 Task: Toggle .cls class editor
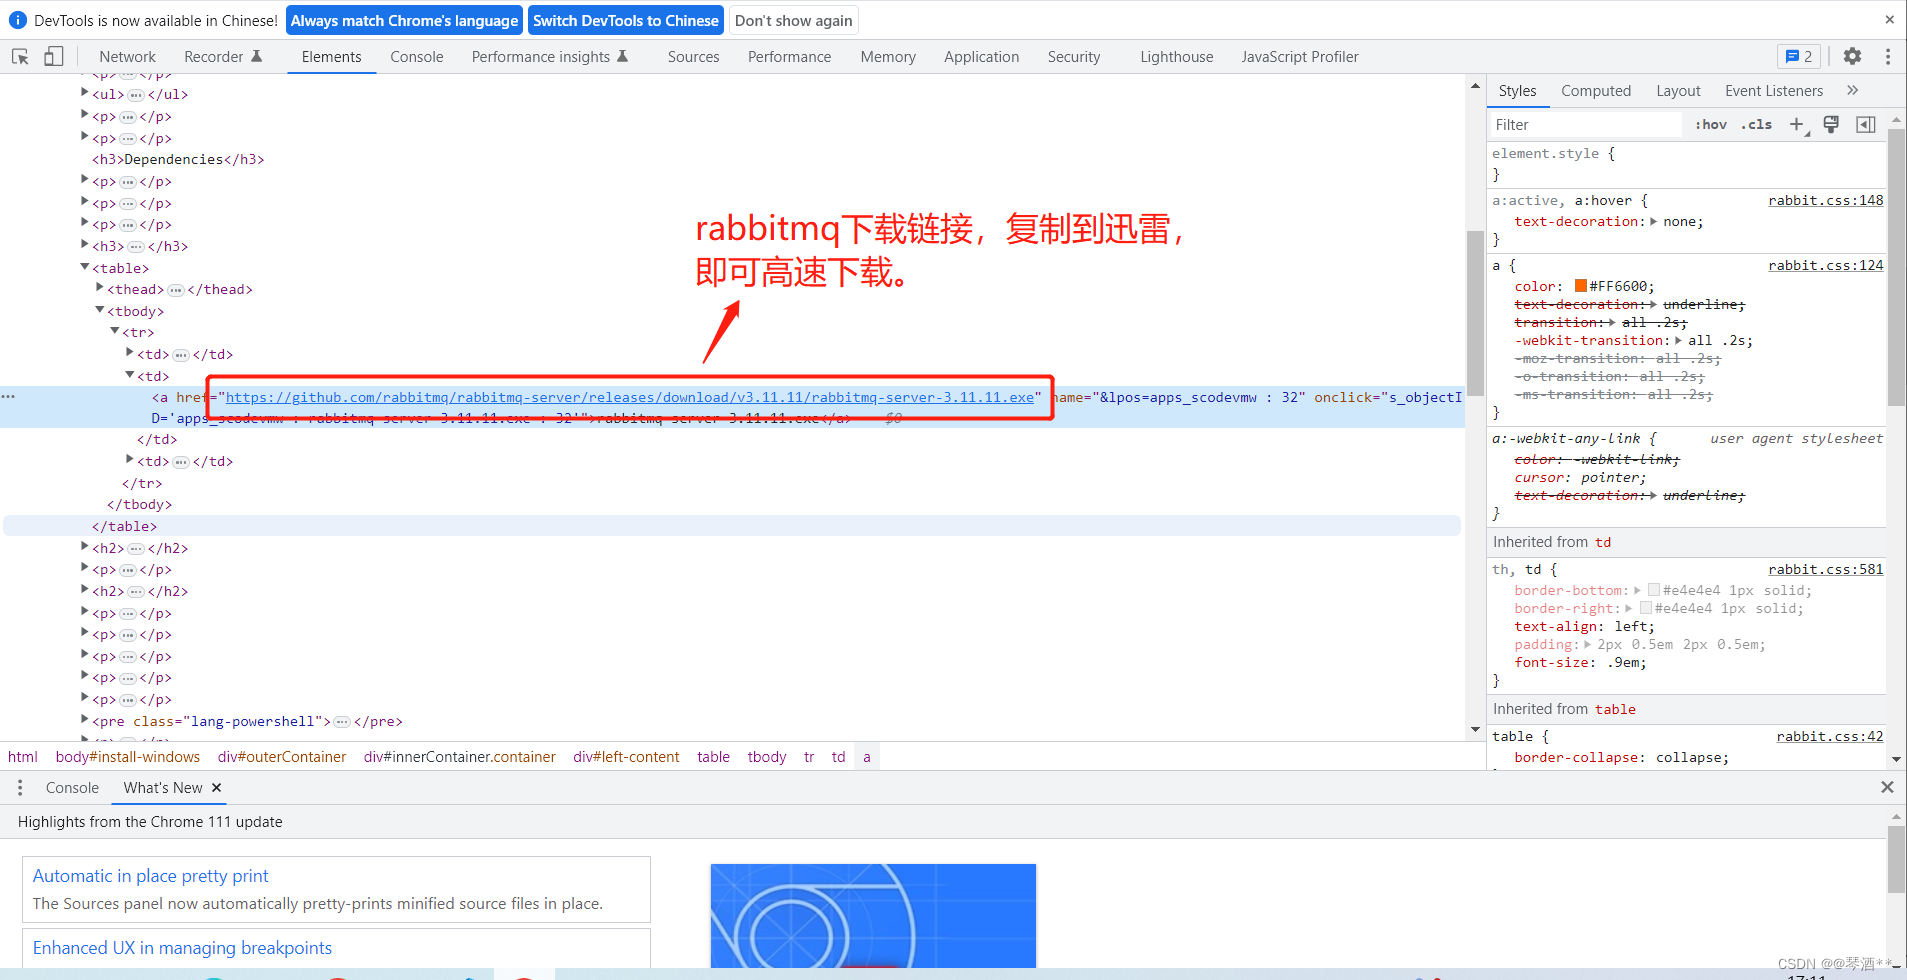point(1756,124)
